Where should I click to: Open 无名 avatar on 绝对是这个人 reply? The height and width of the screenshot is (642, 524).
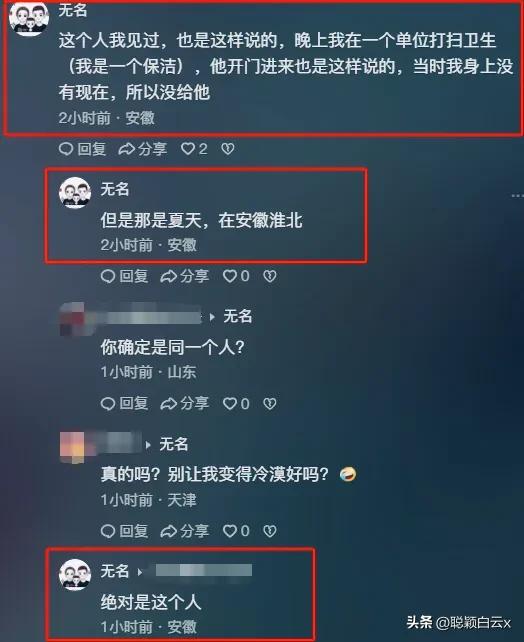tap(75, 574)
